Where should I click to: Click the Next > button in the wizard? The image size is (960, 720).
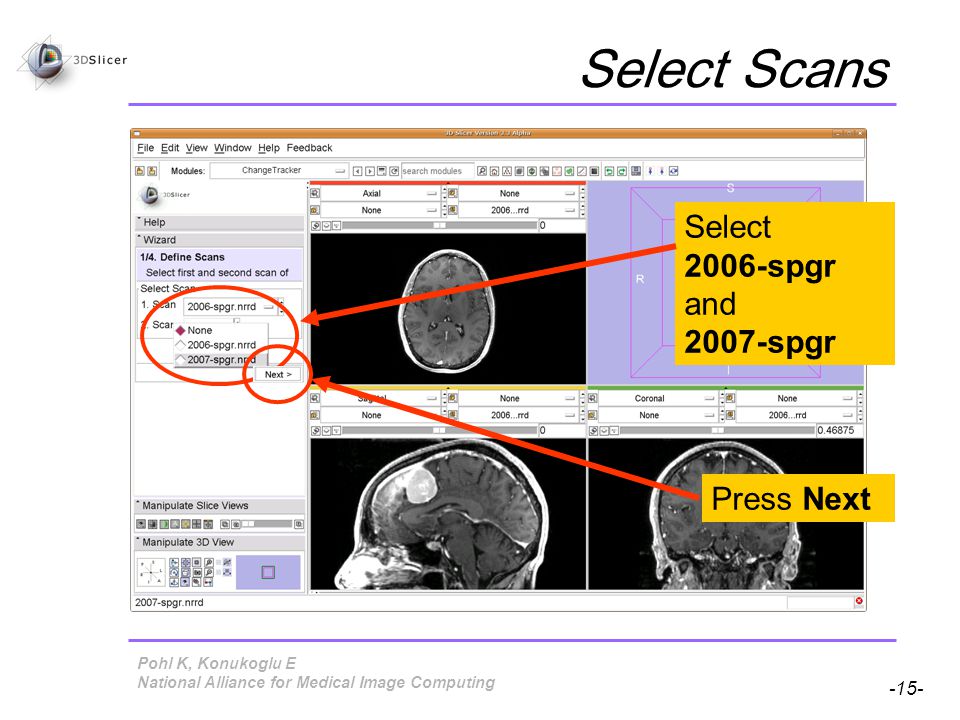(x=278, y=374)
